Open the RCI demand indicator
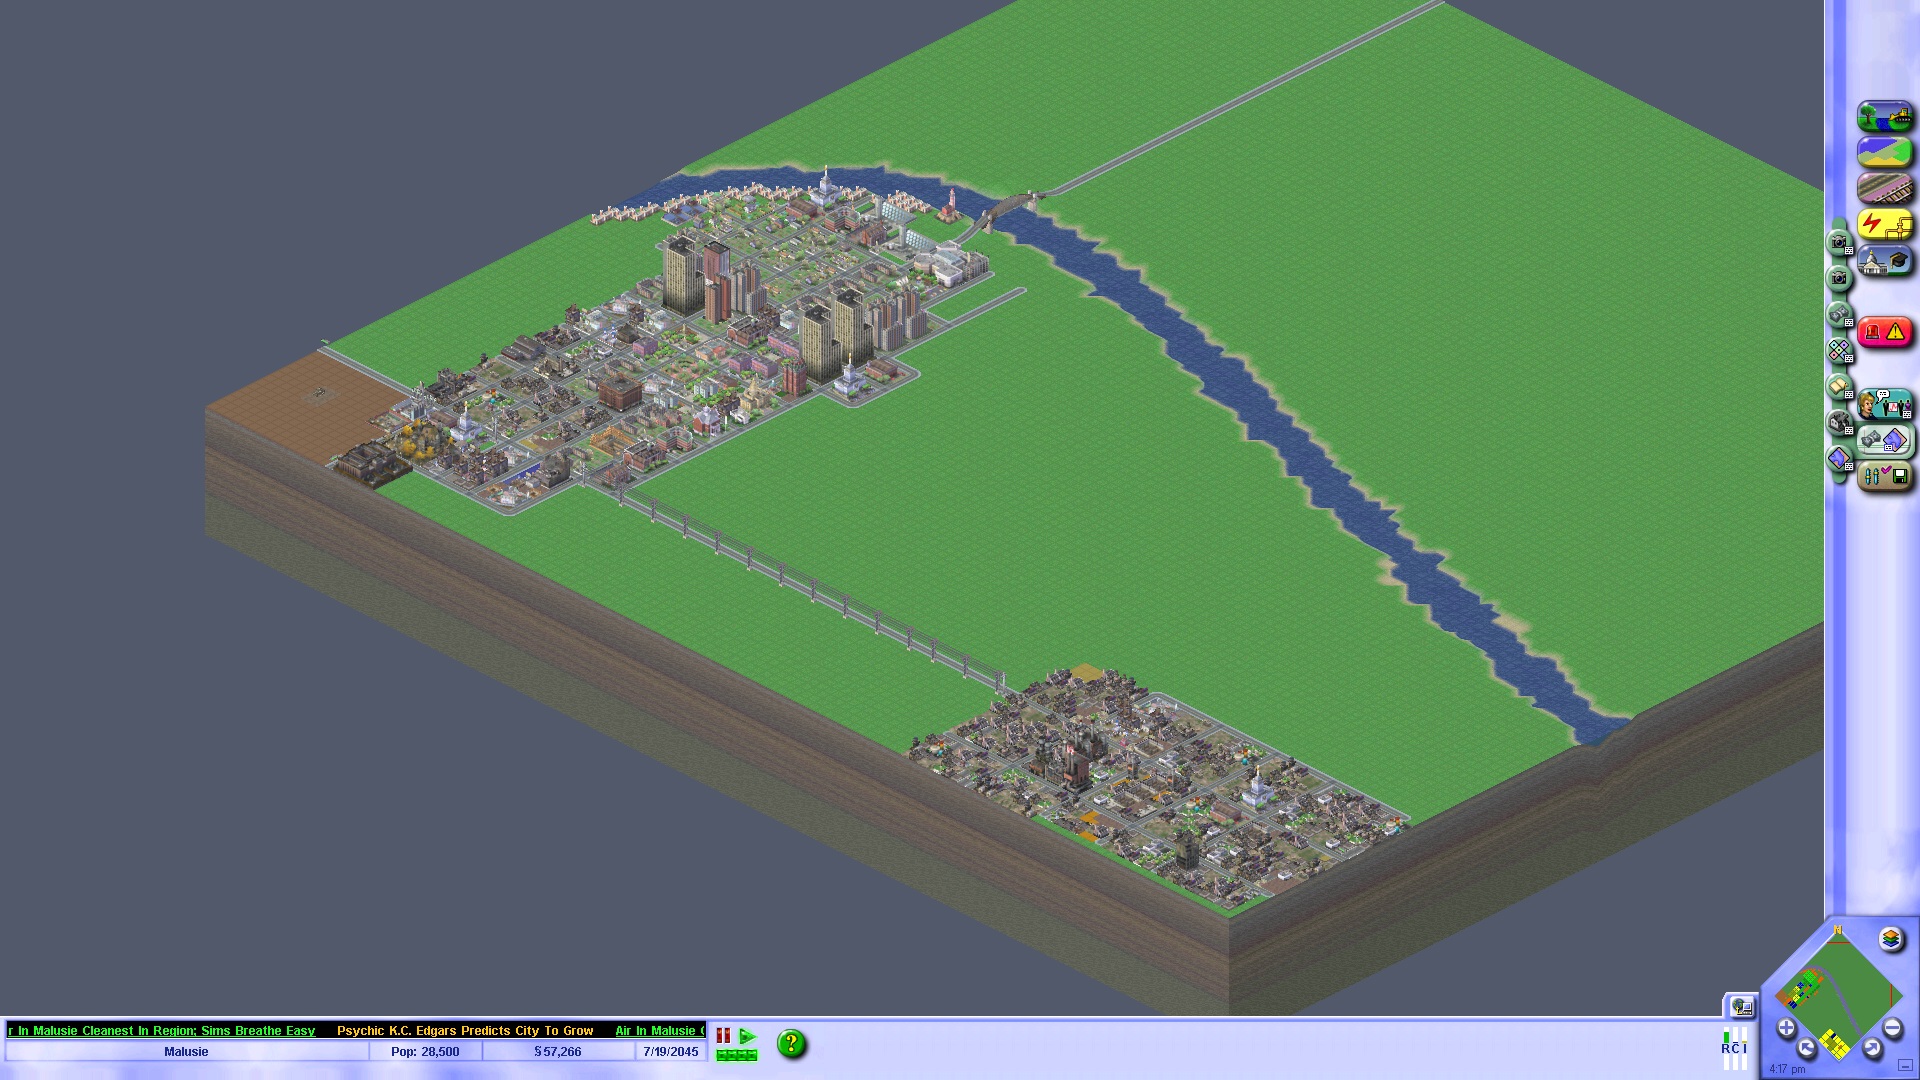Image resolution: width=1920 pixels, height=1080 pixels. [1734, 1047]
